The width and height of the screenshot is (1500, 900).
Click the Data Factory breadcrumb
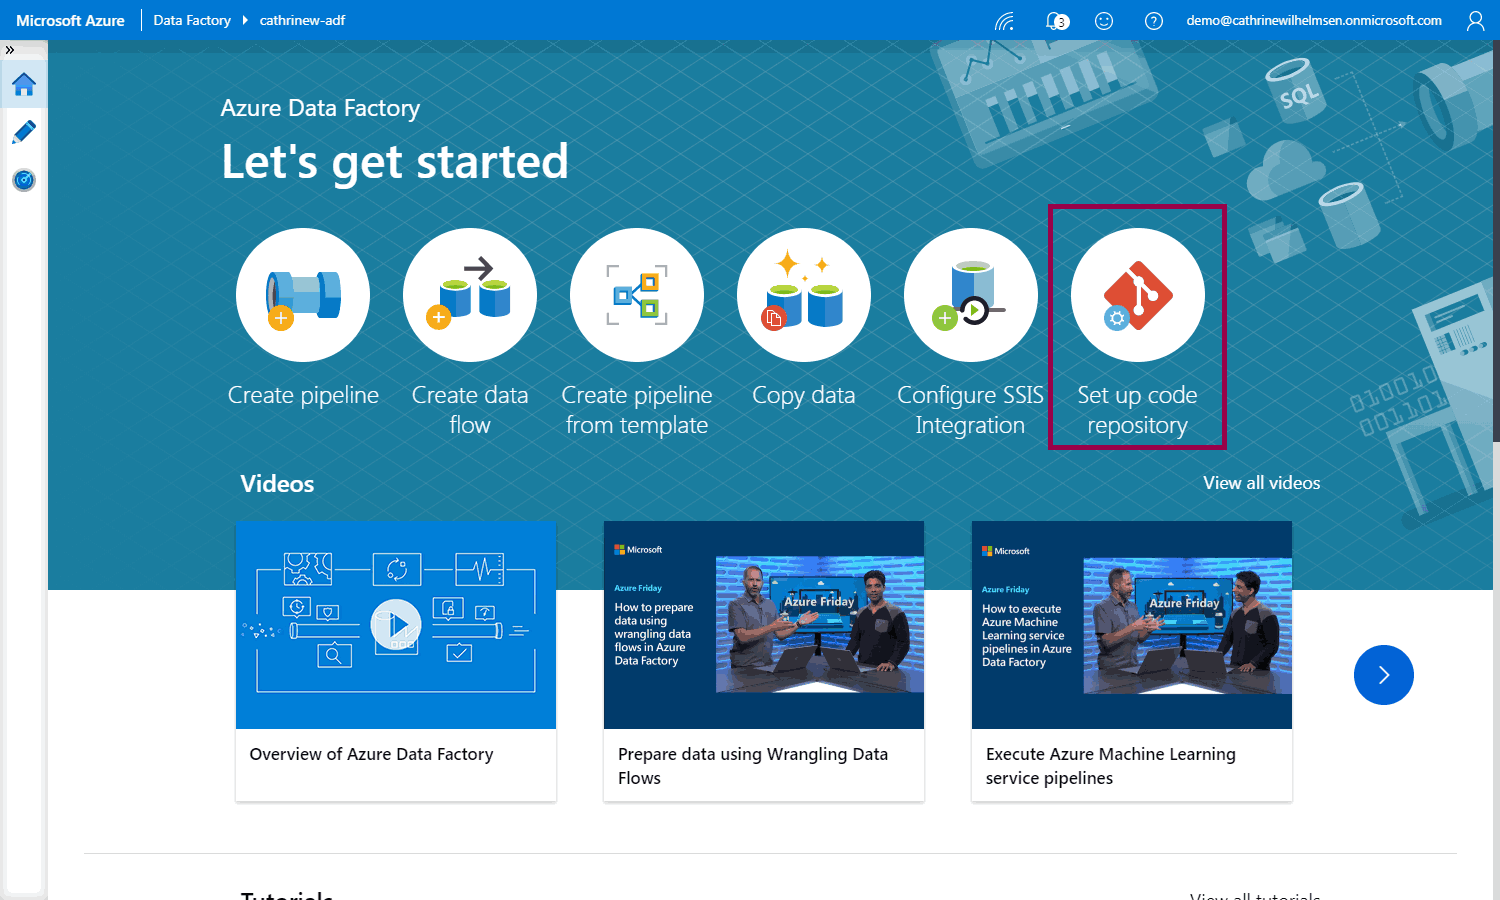[192, 21]
